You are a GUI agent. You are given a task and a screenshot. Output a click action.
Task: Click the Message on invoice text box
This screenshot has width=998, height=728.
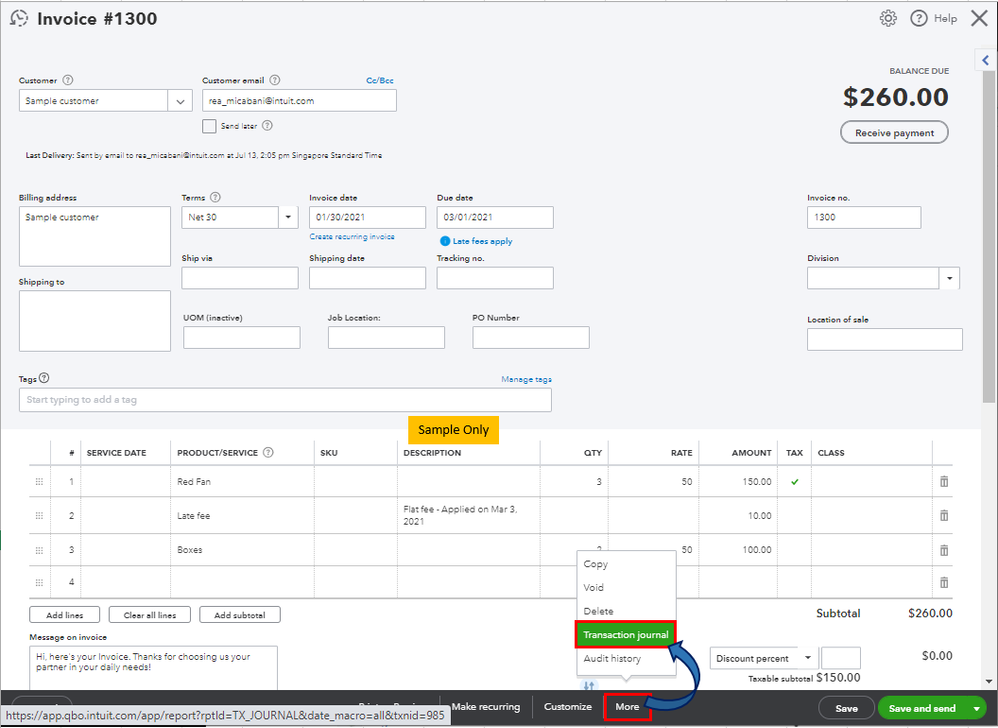click(153, 668)
